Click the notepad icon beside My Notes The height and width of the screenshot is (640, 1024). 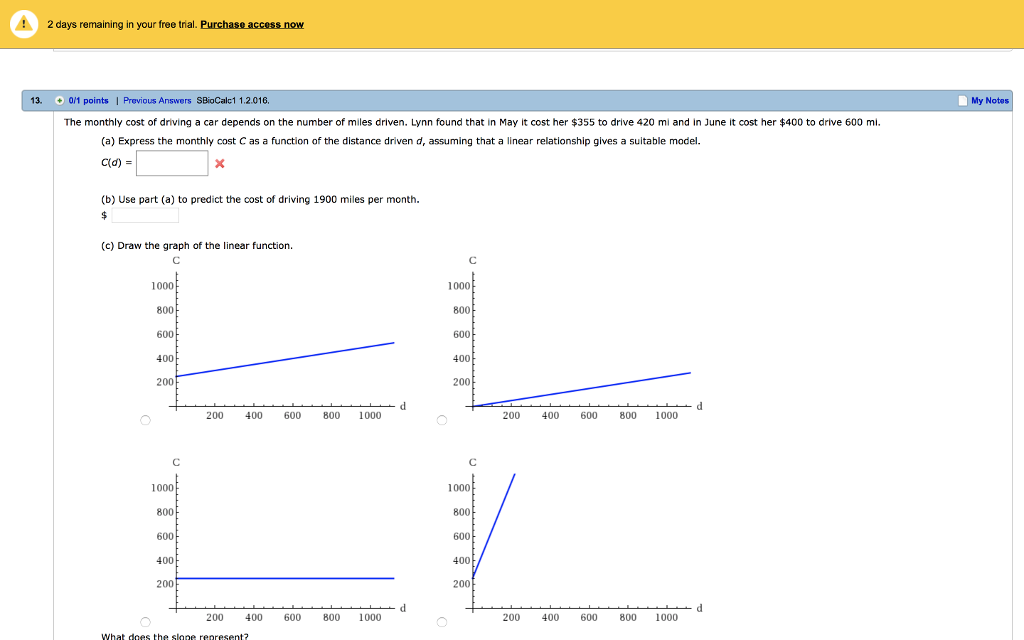click(962, 101)
